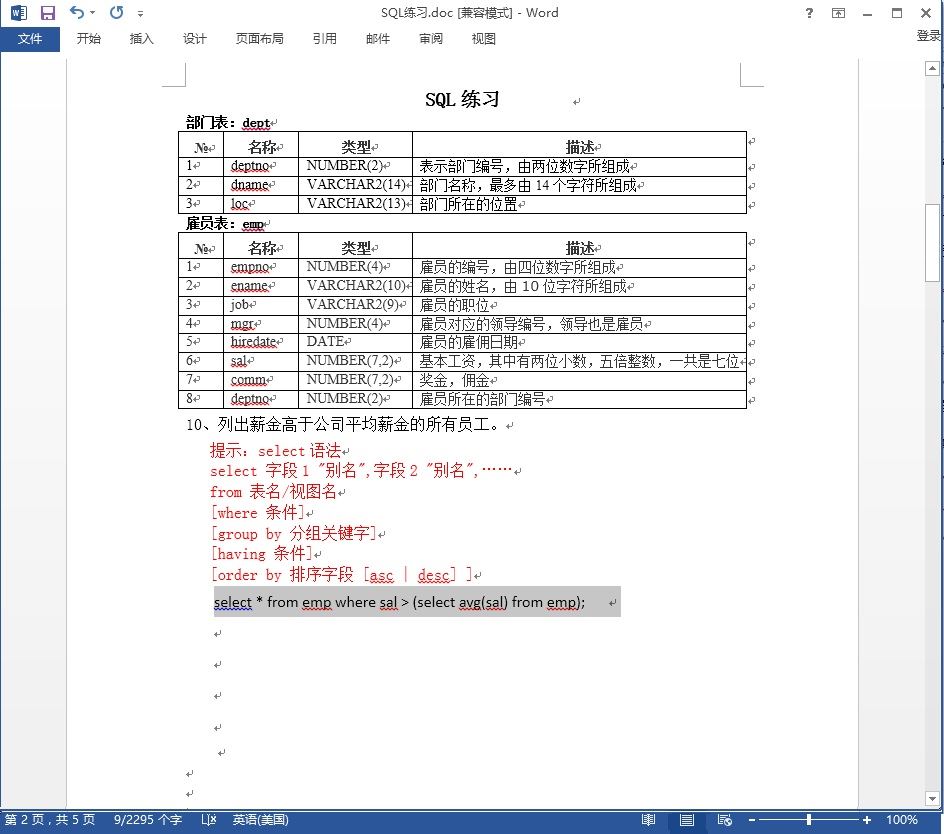Click the SQL 练习 document title

[462, 99]
